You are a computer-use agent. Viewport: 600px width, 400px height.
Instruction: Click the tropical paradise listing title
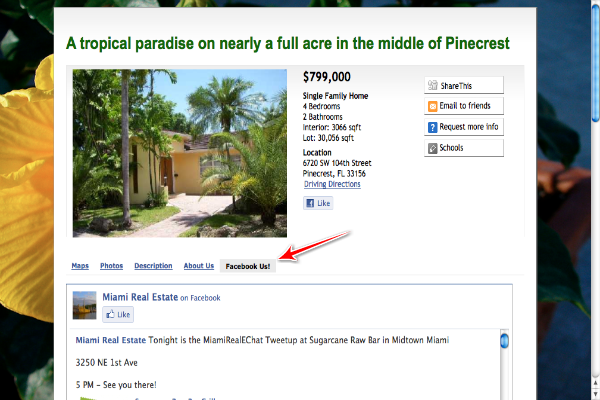(288, 44)
